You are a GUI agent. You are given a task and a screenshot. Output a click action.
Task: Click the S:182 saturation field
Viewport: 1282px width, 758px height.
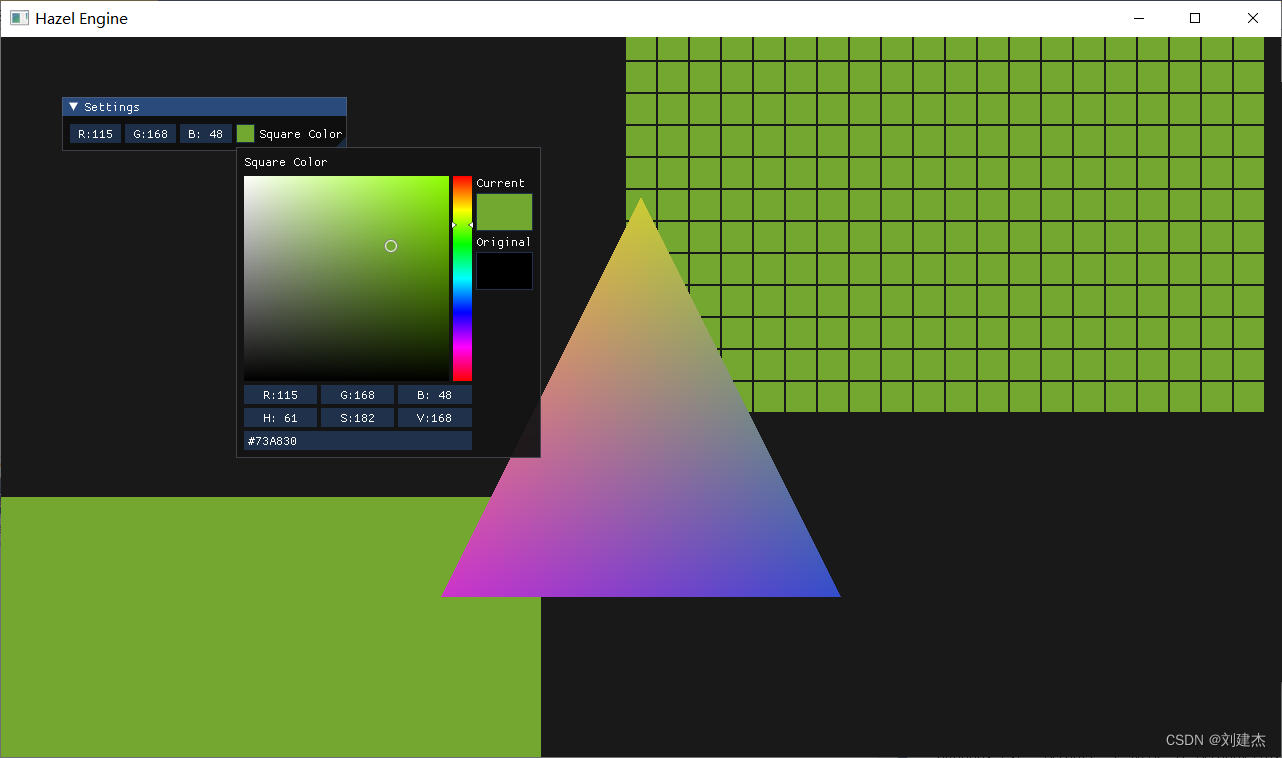[x=357, y=417]
